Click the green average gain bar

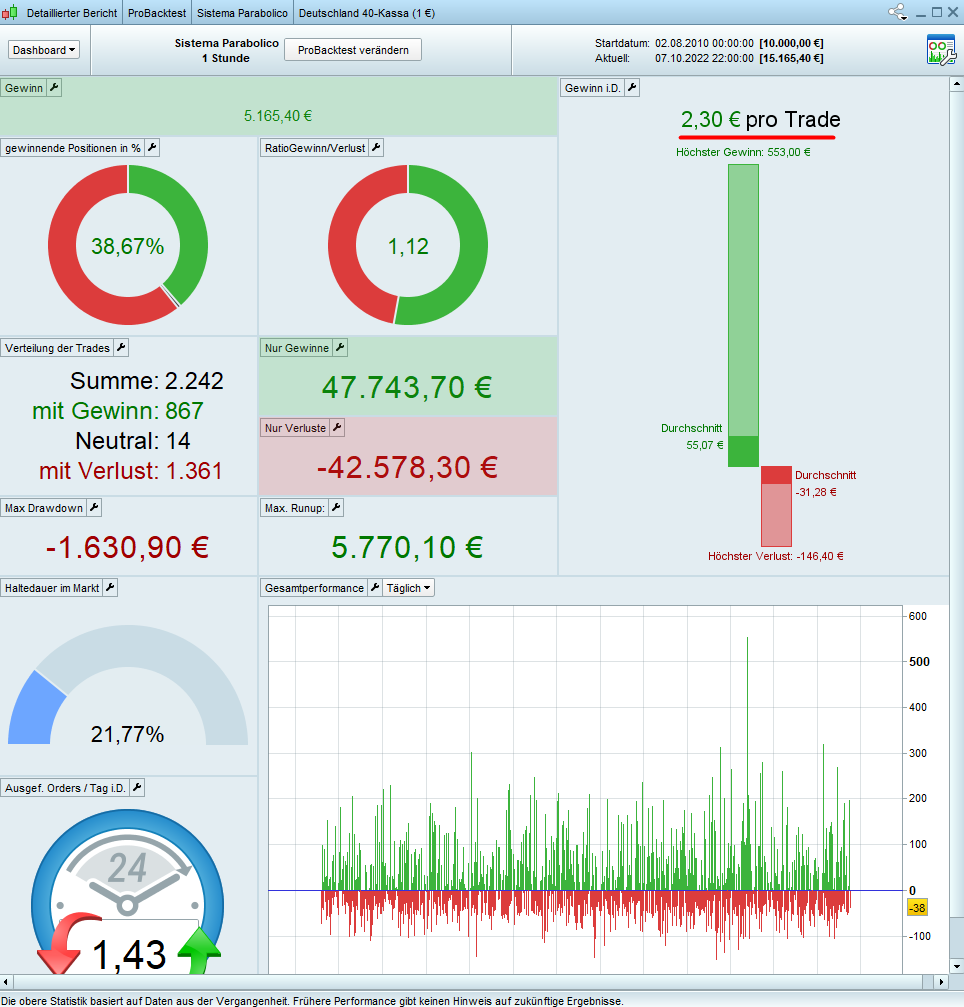pos(743,451)
